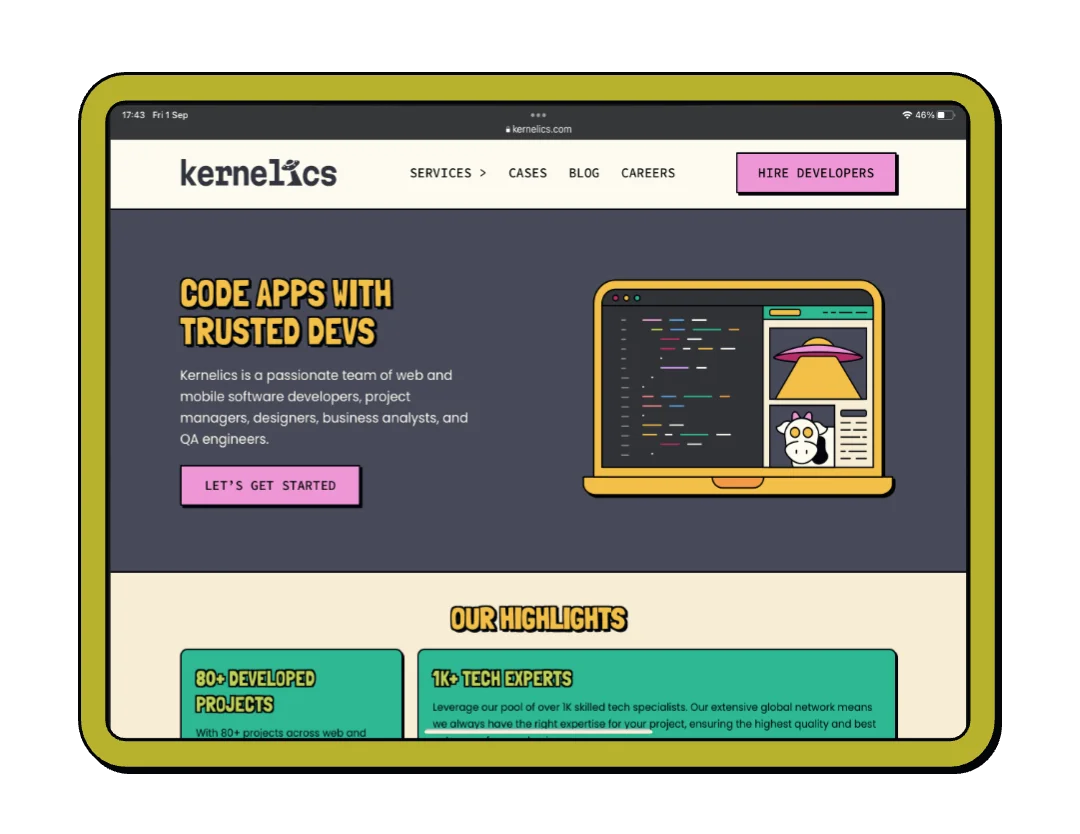1080x834 pixels.
Task: Click the kernelics logo
Action: (x=258, y=173)
